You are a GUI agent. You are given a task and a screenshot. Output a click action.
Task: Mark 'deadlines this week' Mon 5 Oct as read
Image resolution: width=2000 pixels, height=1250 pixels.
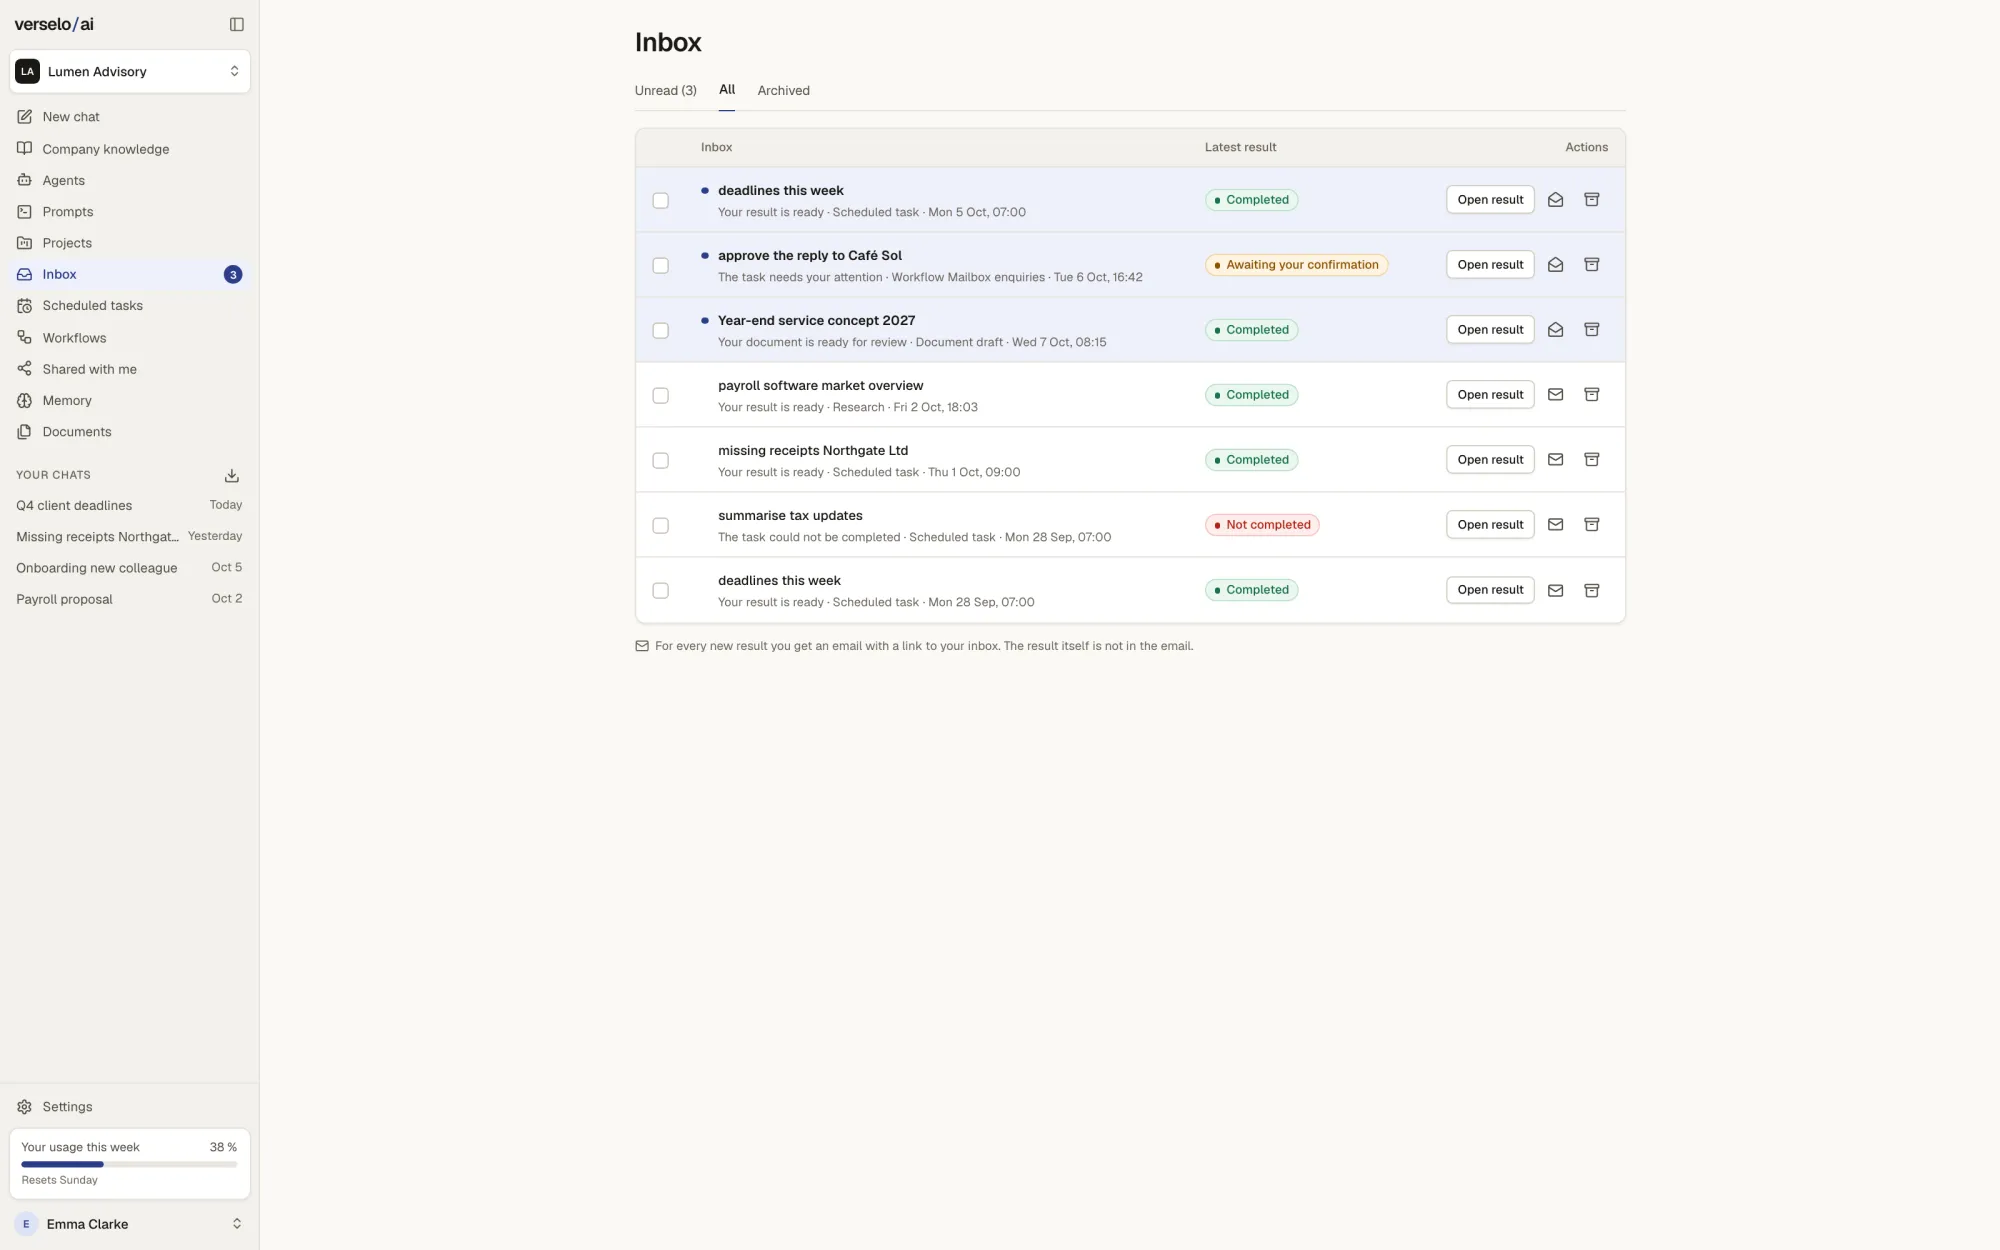click(x=1555, y=200)
